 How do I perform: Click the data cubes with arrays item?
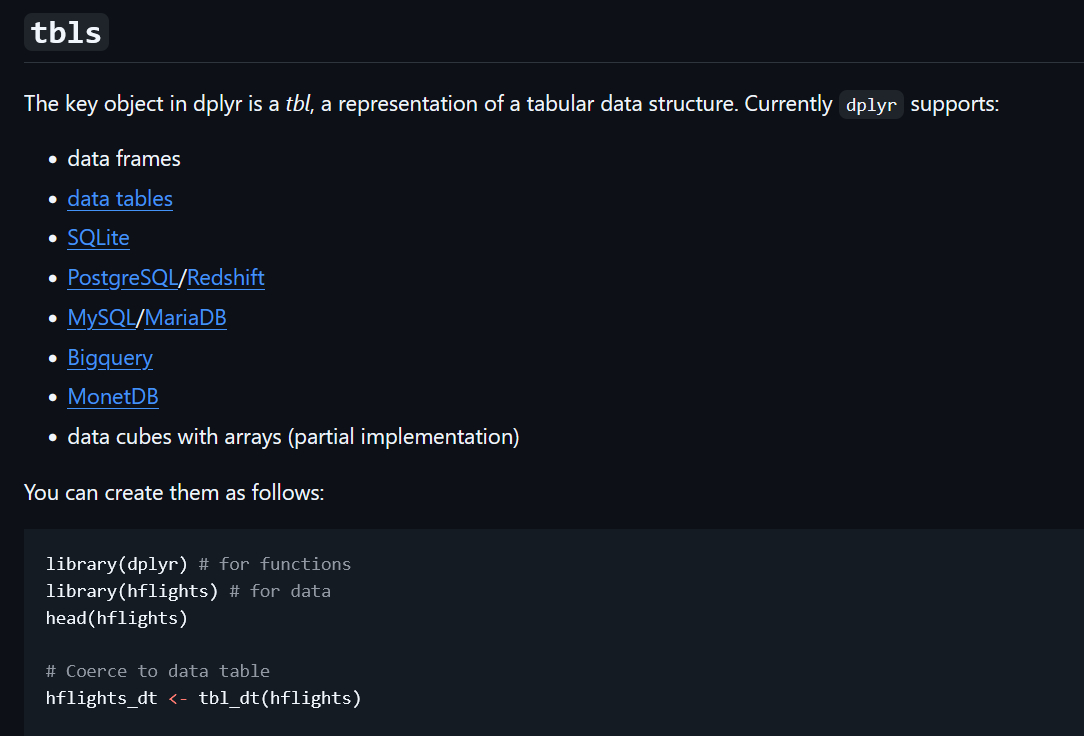coord(293,437)
